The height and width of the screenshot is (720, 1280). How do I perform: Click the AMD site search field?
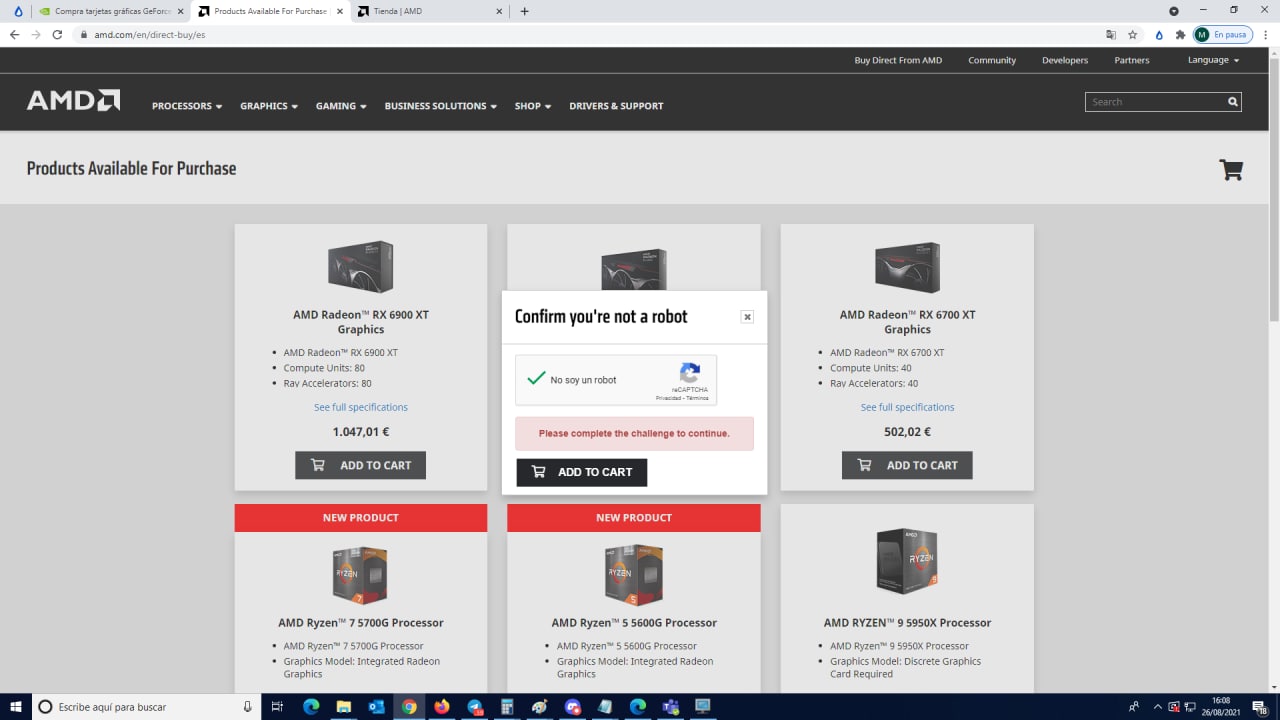click(x=1155, y=102)
